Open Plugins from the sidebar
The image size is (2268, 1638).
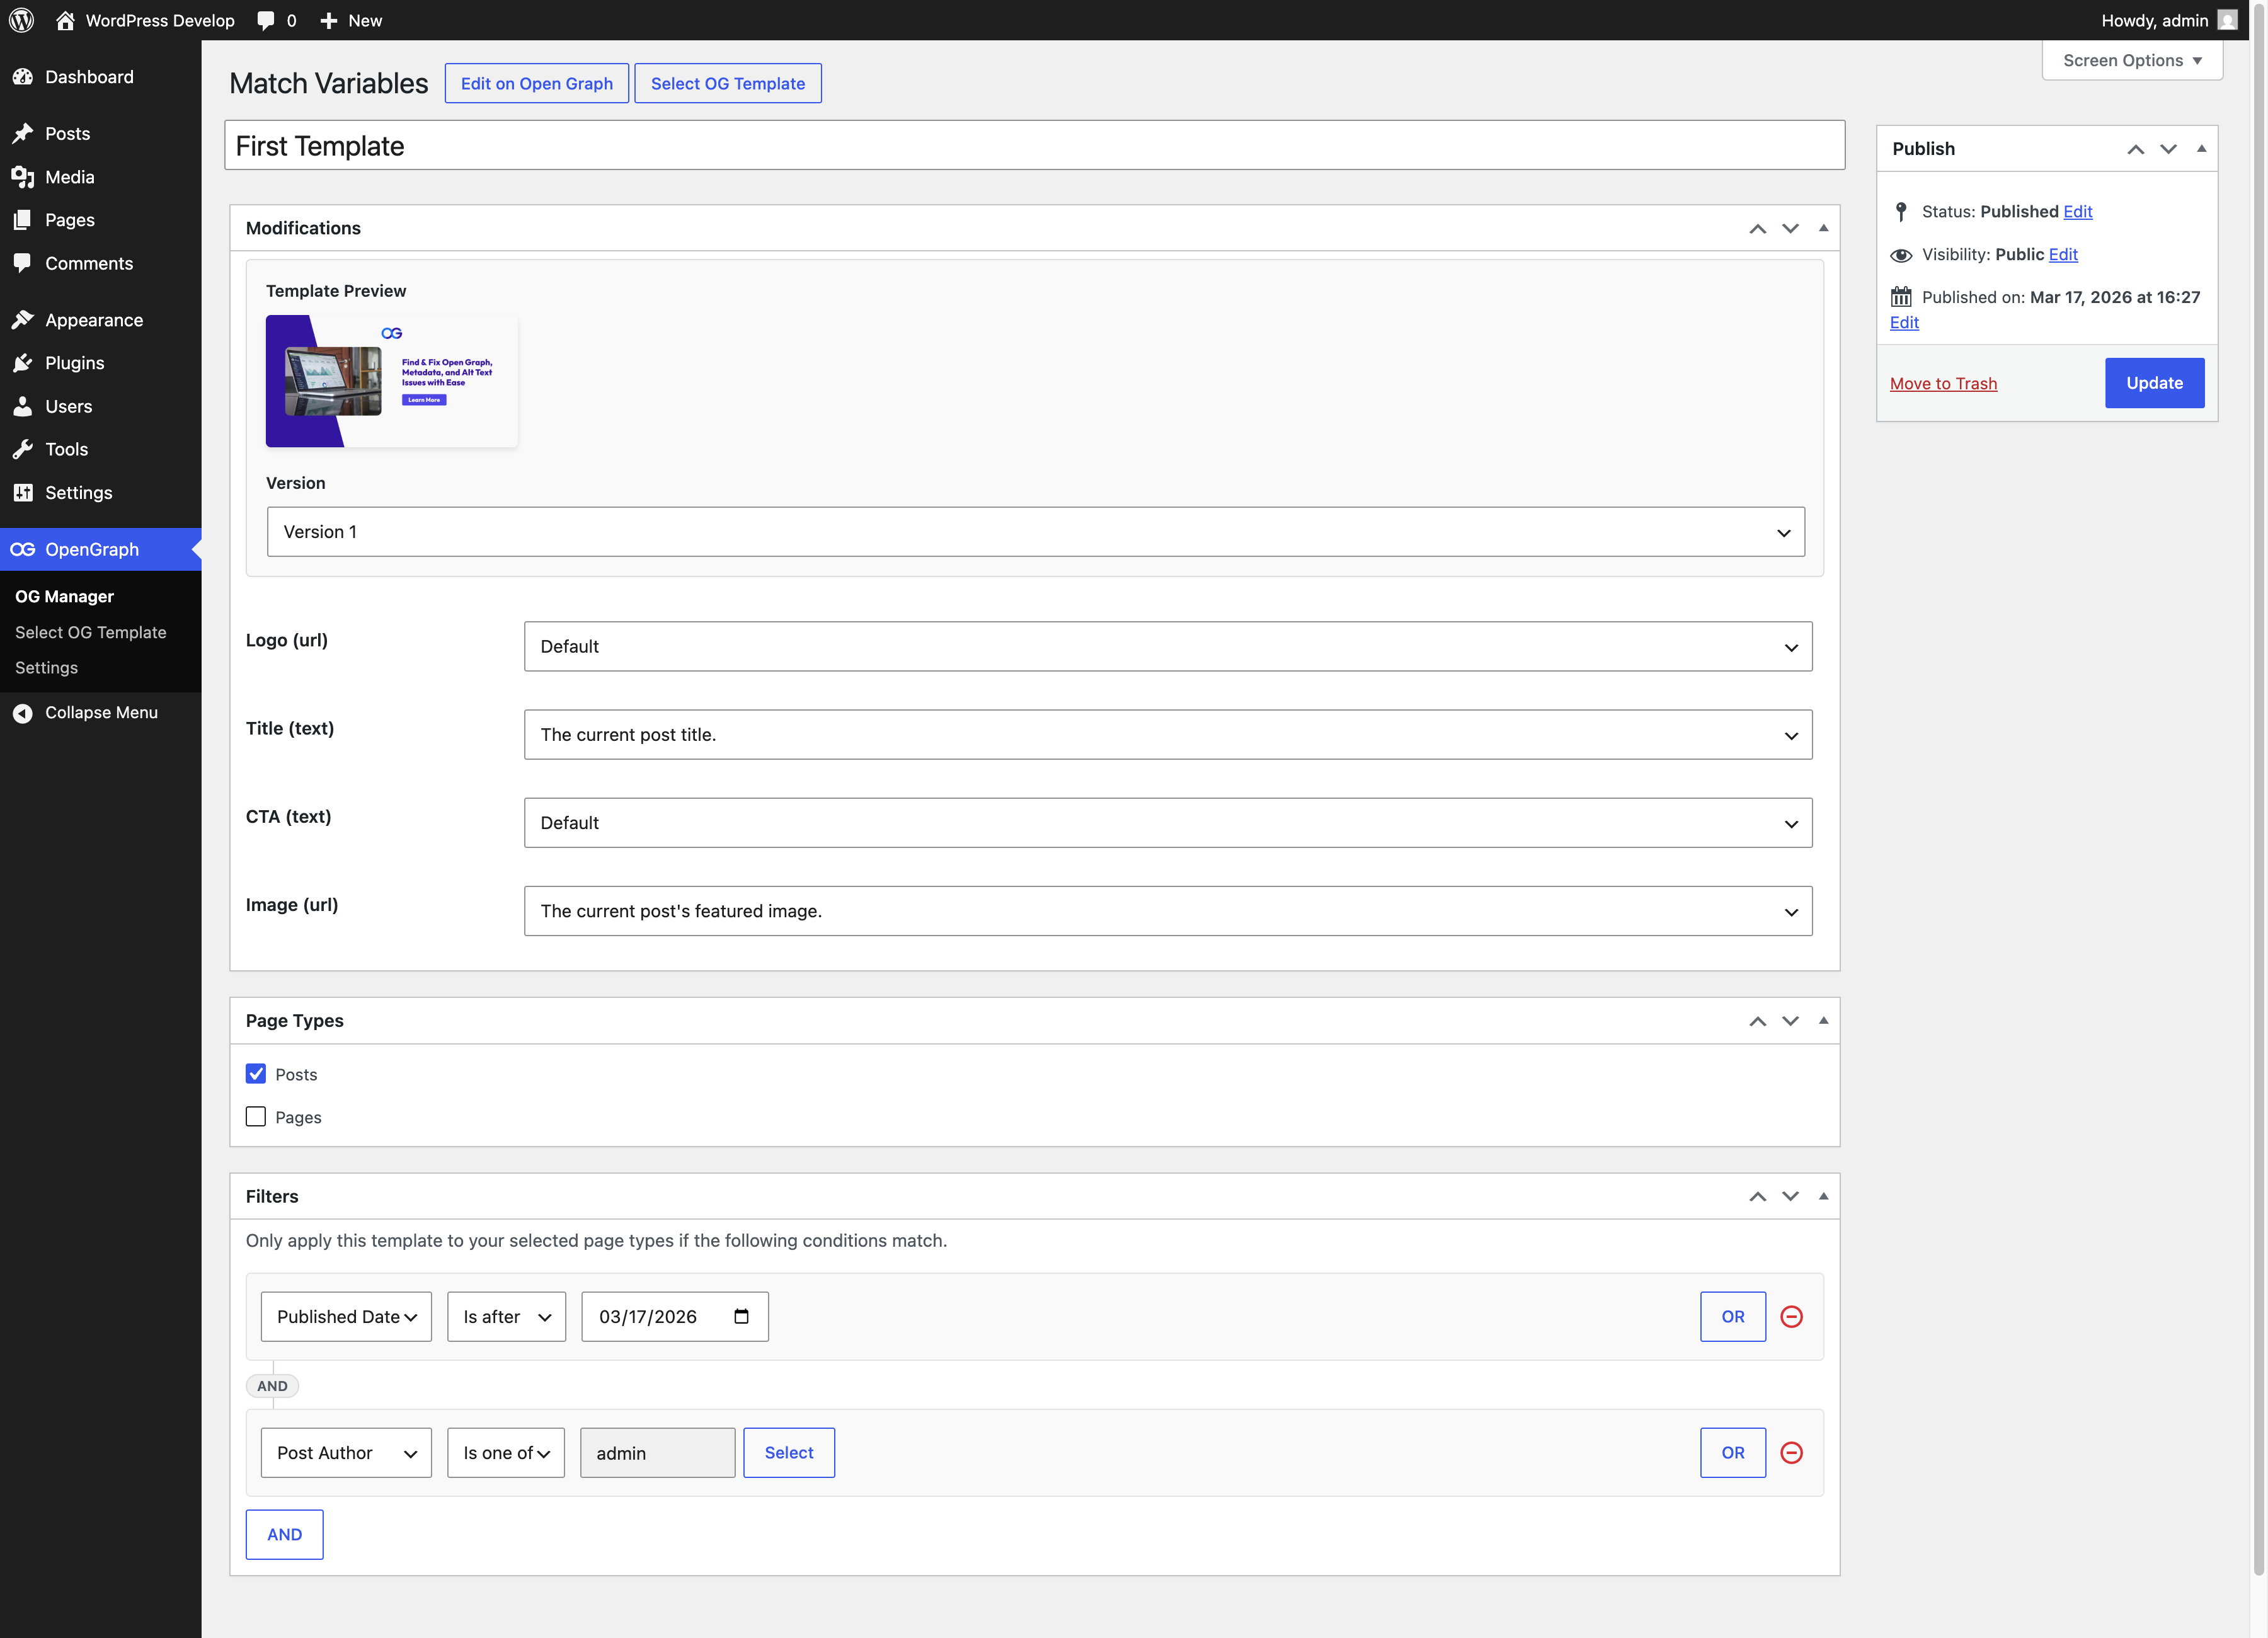tap(74, 363)
